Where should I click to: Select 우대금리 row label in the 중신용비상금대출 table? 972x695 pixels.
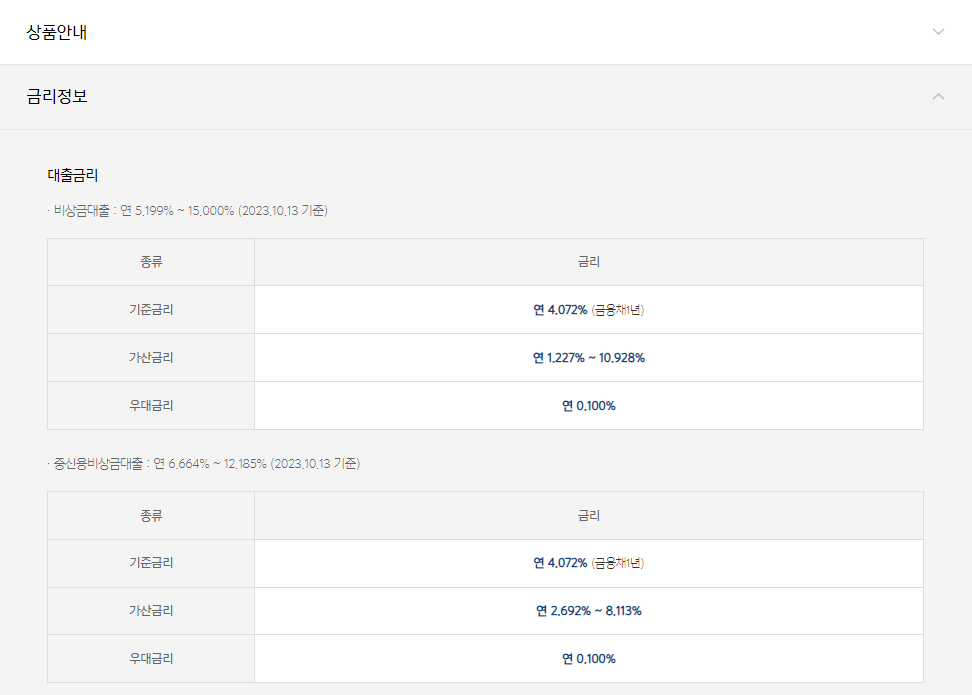(x=151, y=658)
